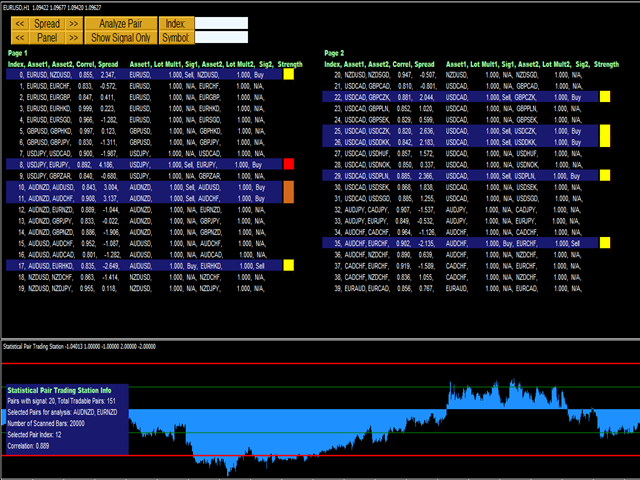Click the Page 1 heading

(18, 52)
